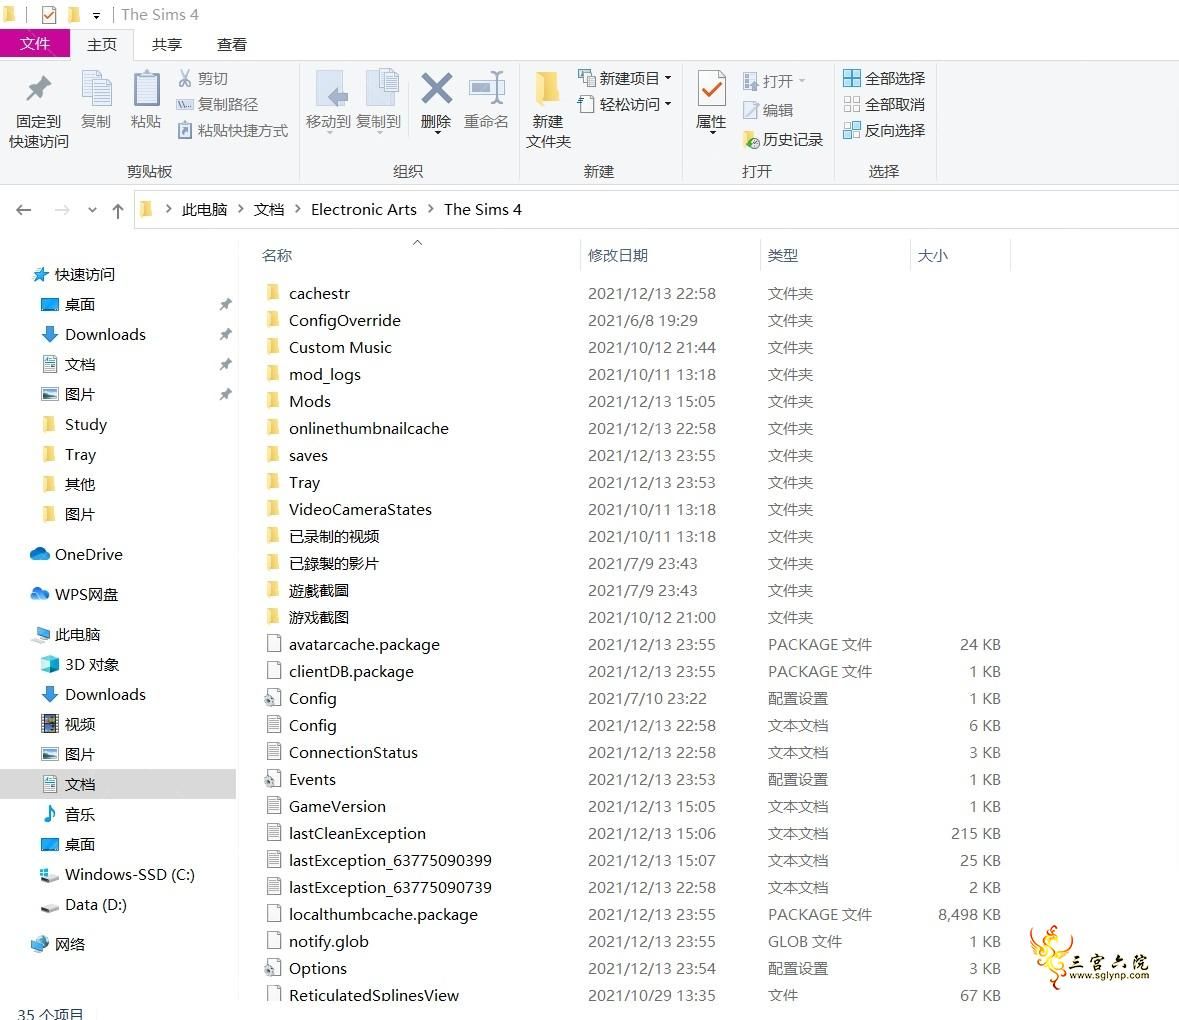Click Electronic Arts in the address bar
Viewport: 1179px width, 1020px height.
click(364, 210)
